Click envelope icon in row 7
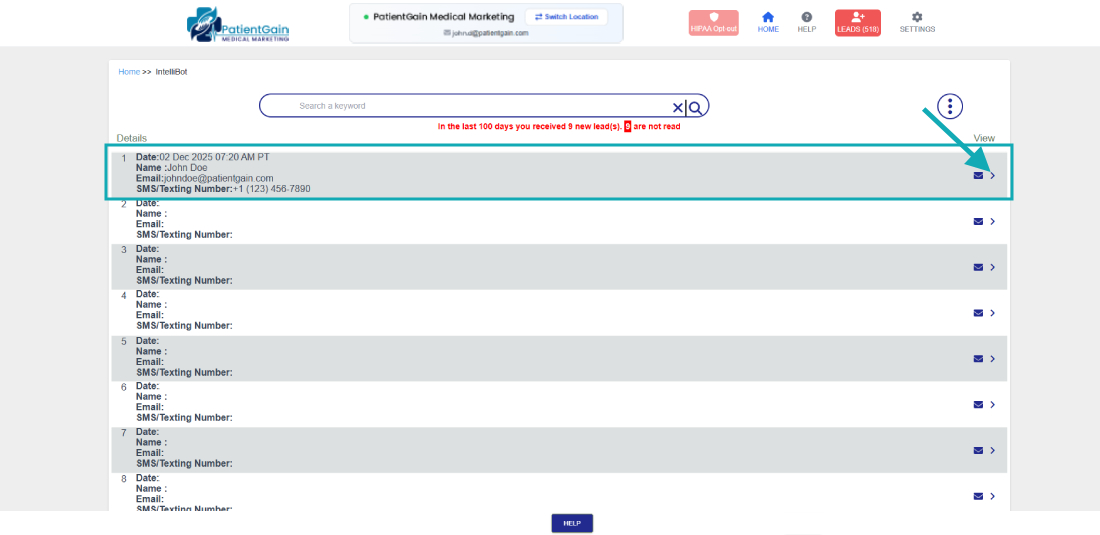This screenshot has height=535, width=1100. click(978, 451)
